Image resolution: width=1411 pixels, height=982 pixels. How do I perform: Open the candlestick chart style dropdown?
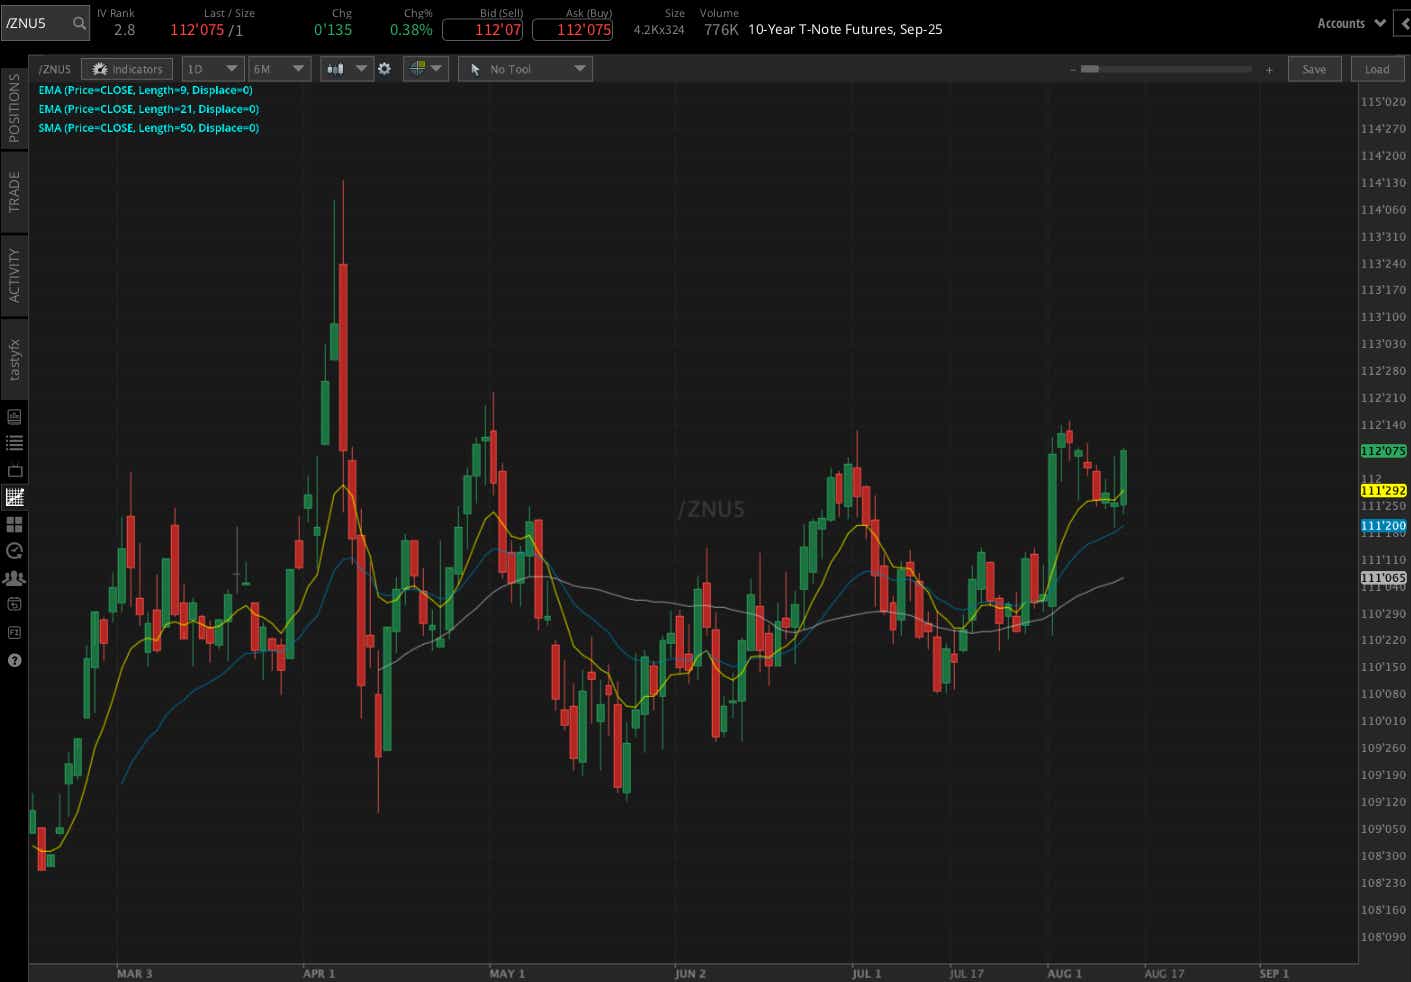click(x=346, y=69)
